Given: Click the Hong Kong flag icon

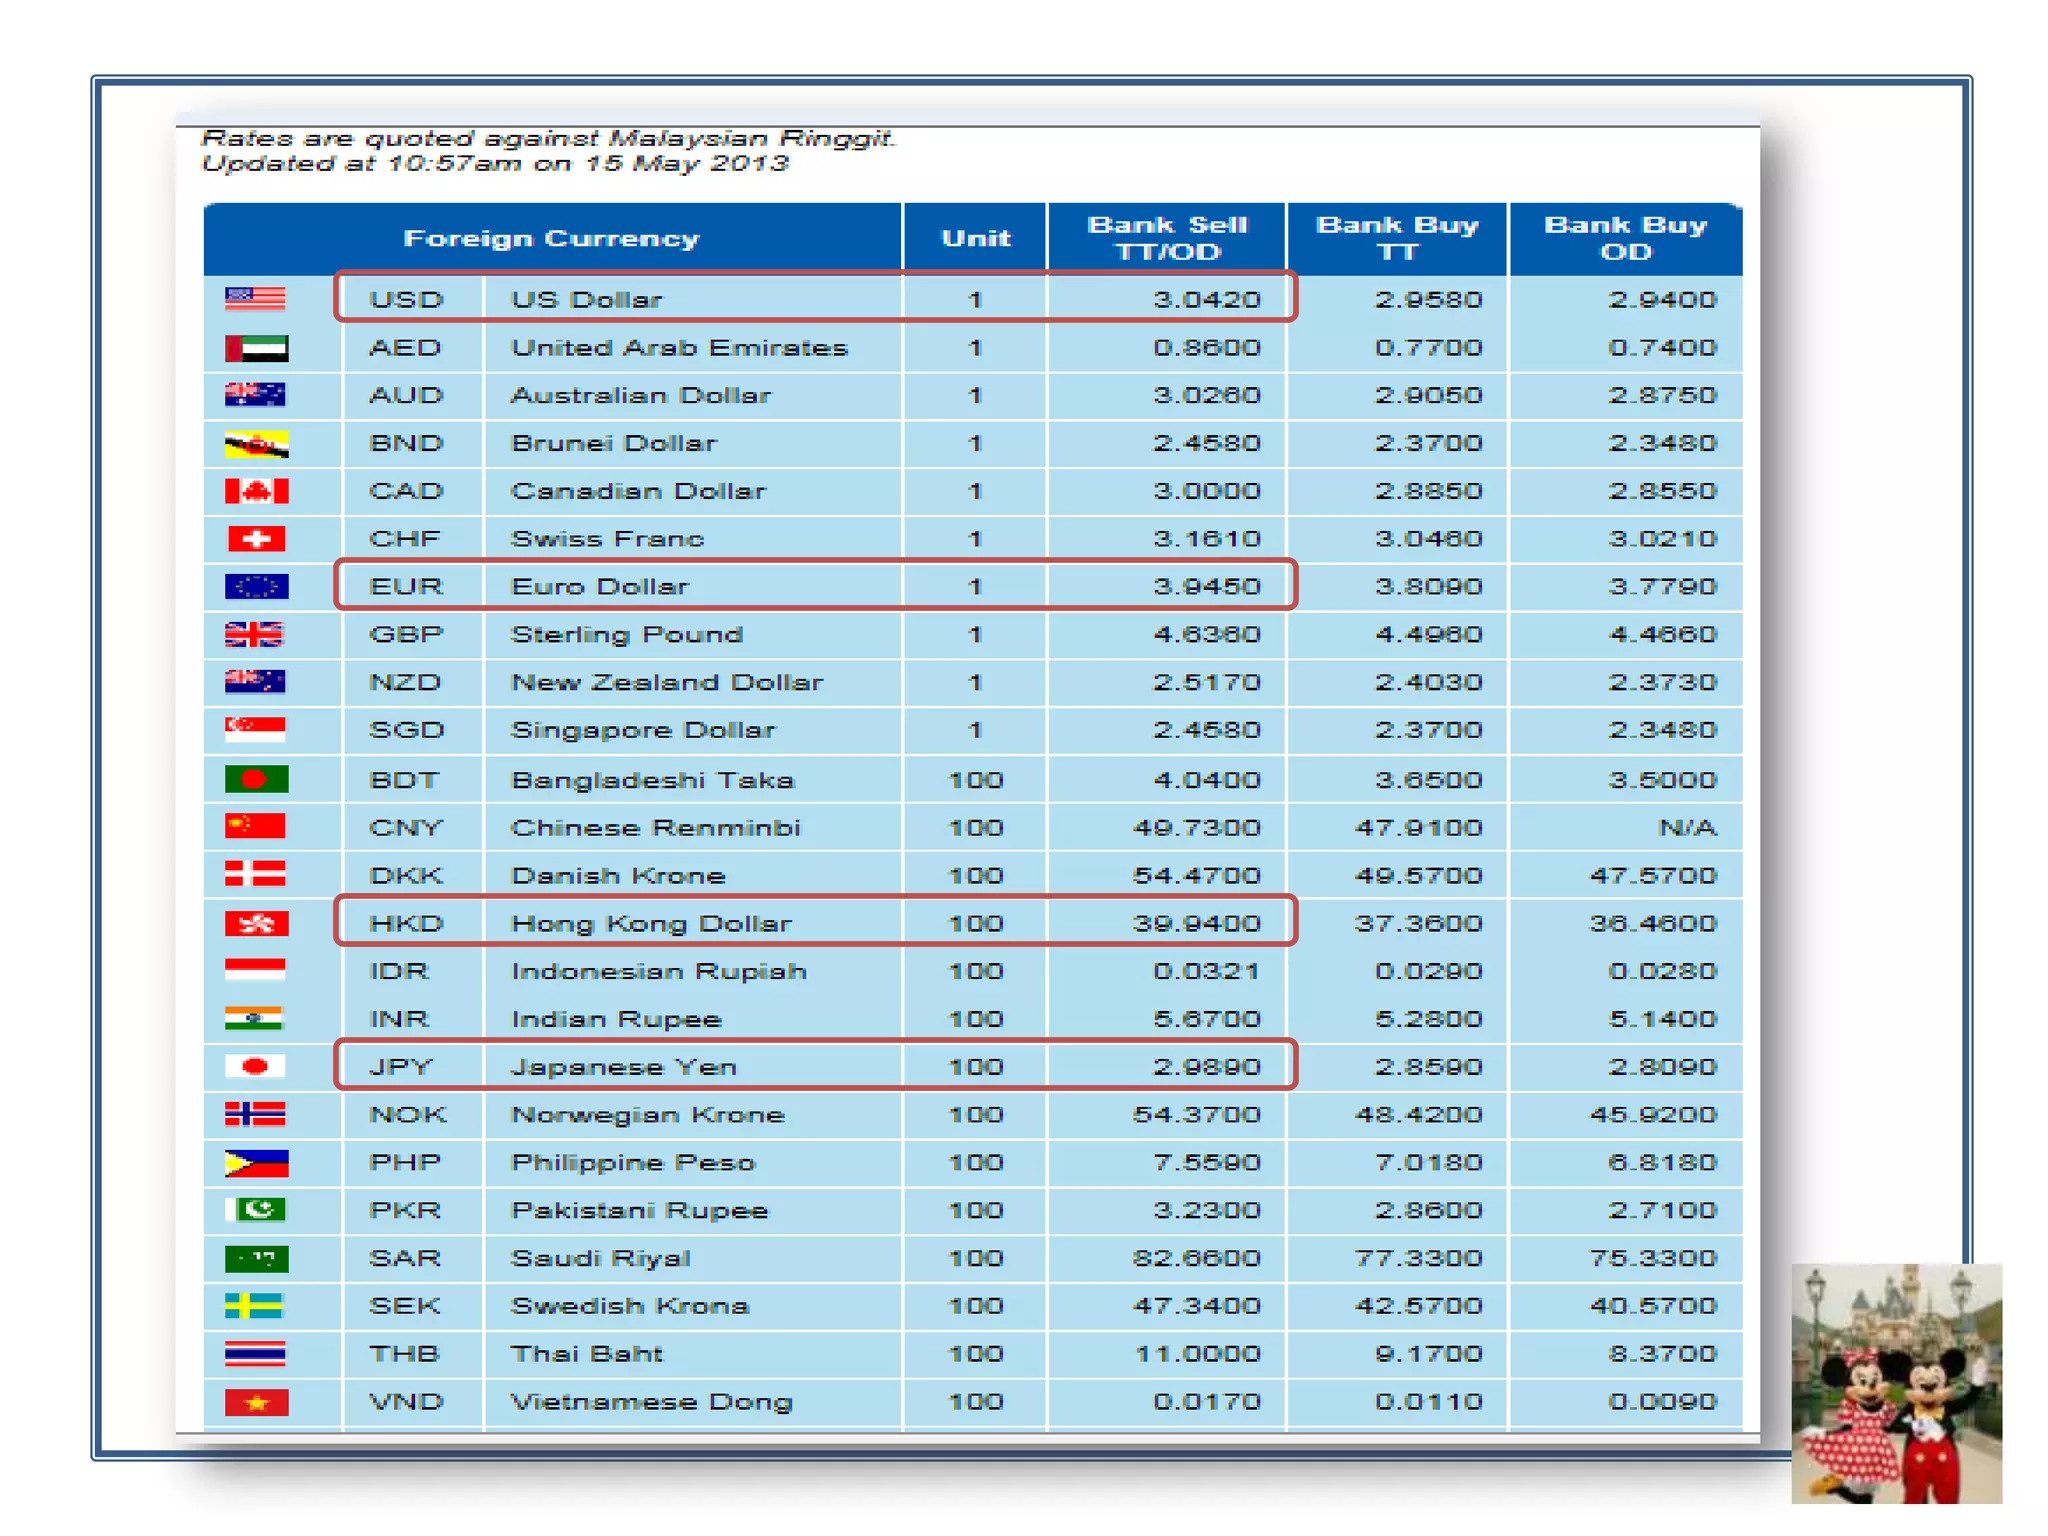Looking at the screenshot, I should click(256, 923).
